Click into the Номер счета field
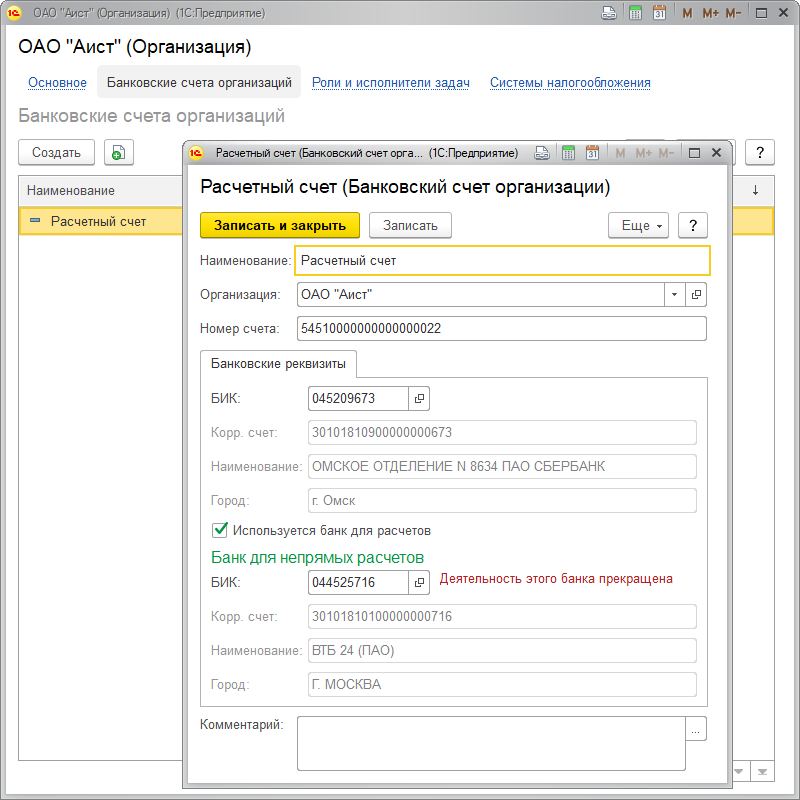The image size is (800, 800). pyautogui.click(x=501, y=329)
